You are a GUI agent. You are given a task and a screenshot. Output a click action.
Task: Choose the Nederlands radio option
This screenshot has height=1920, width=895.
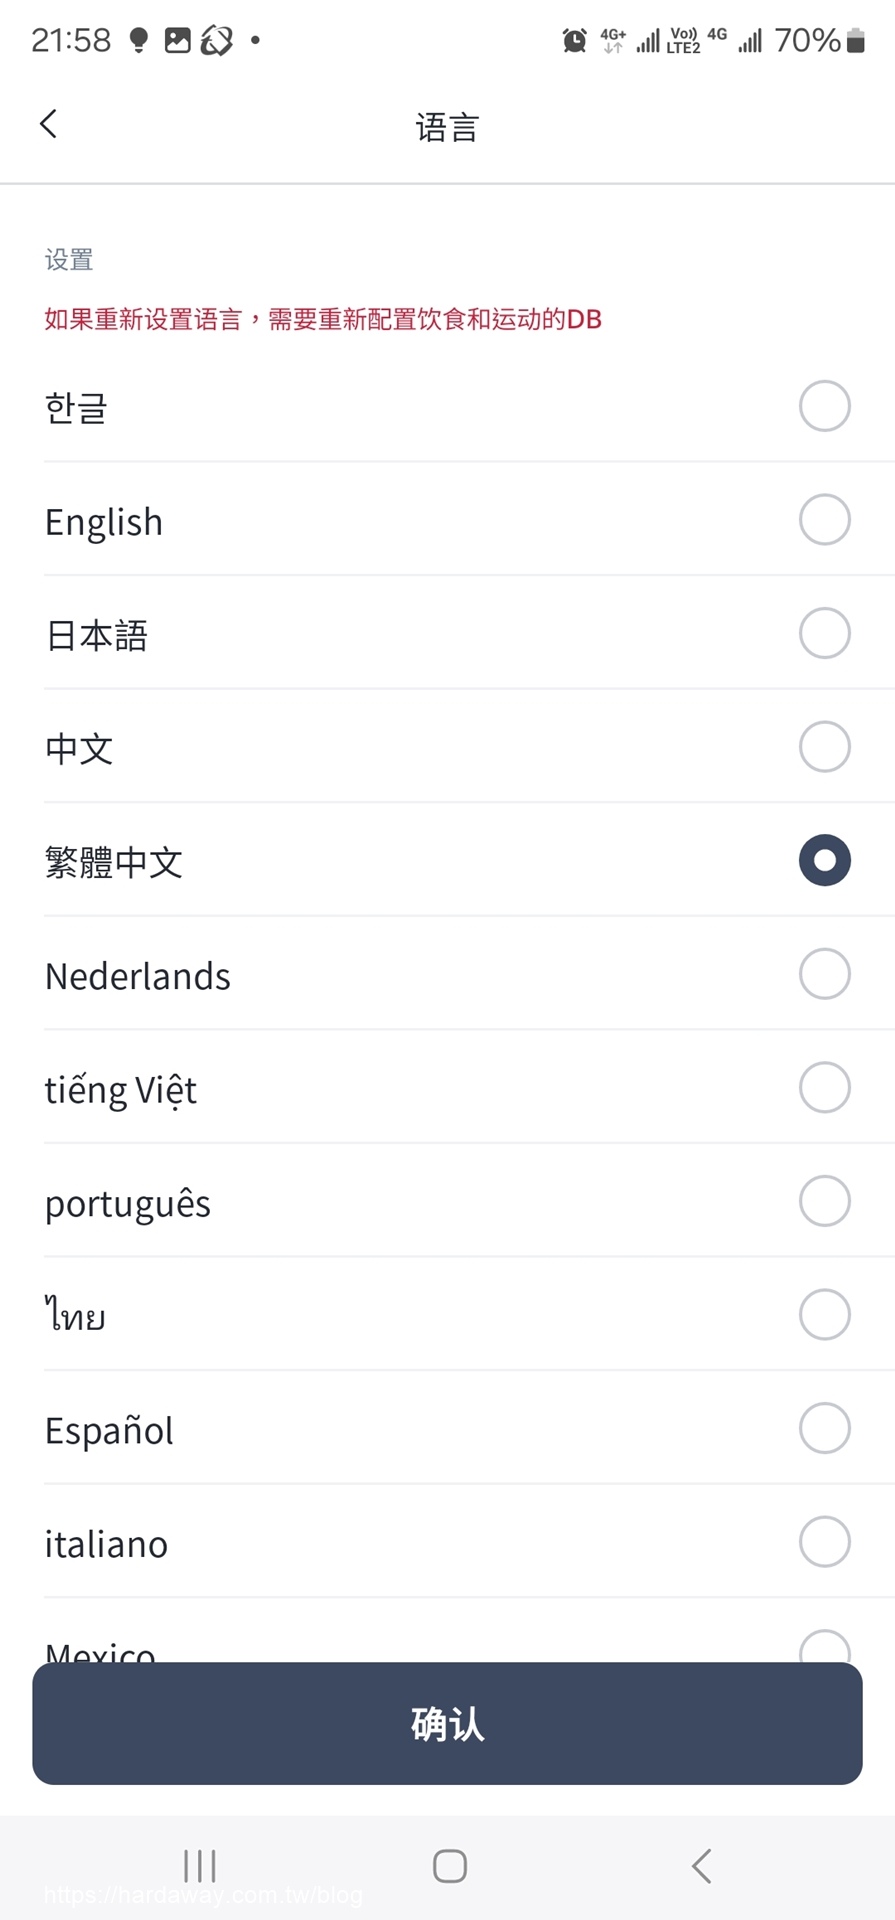click(824, 974)
